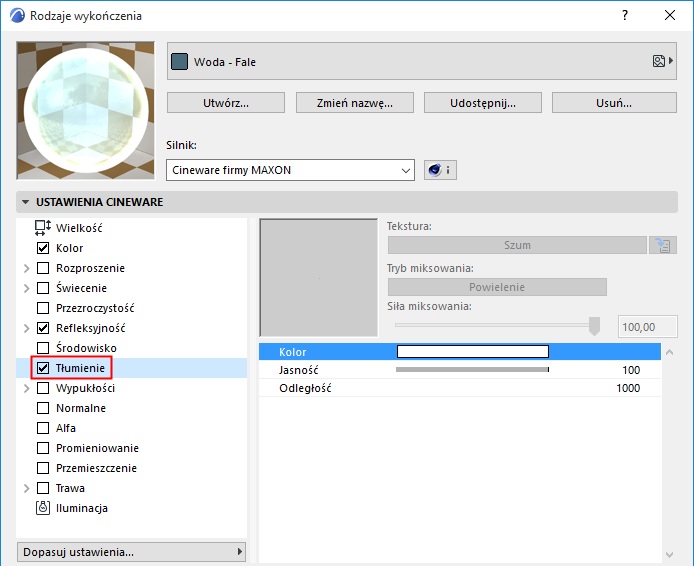Screen dimensions: 694x566
Task: Click the Woda - Fale color square icon
Action: 179,62
